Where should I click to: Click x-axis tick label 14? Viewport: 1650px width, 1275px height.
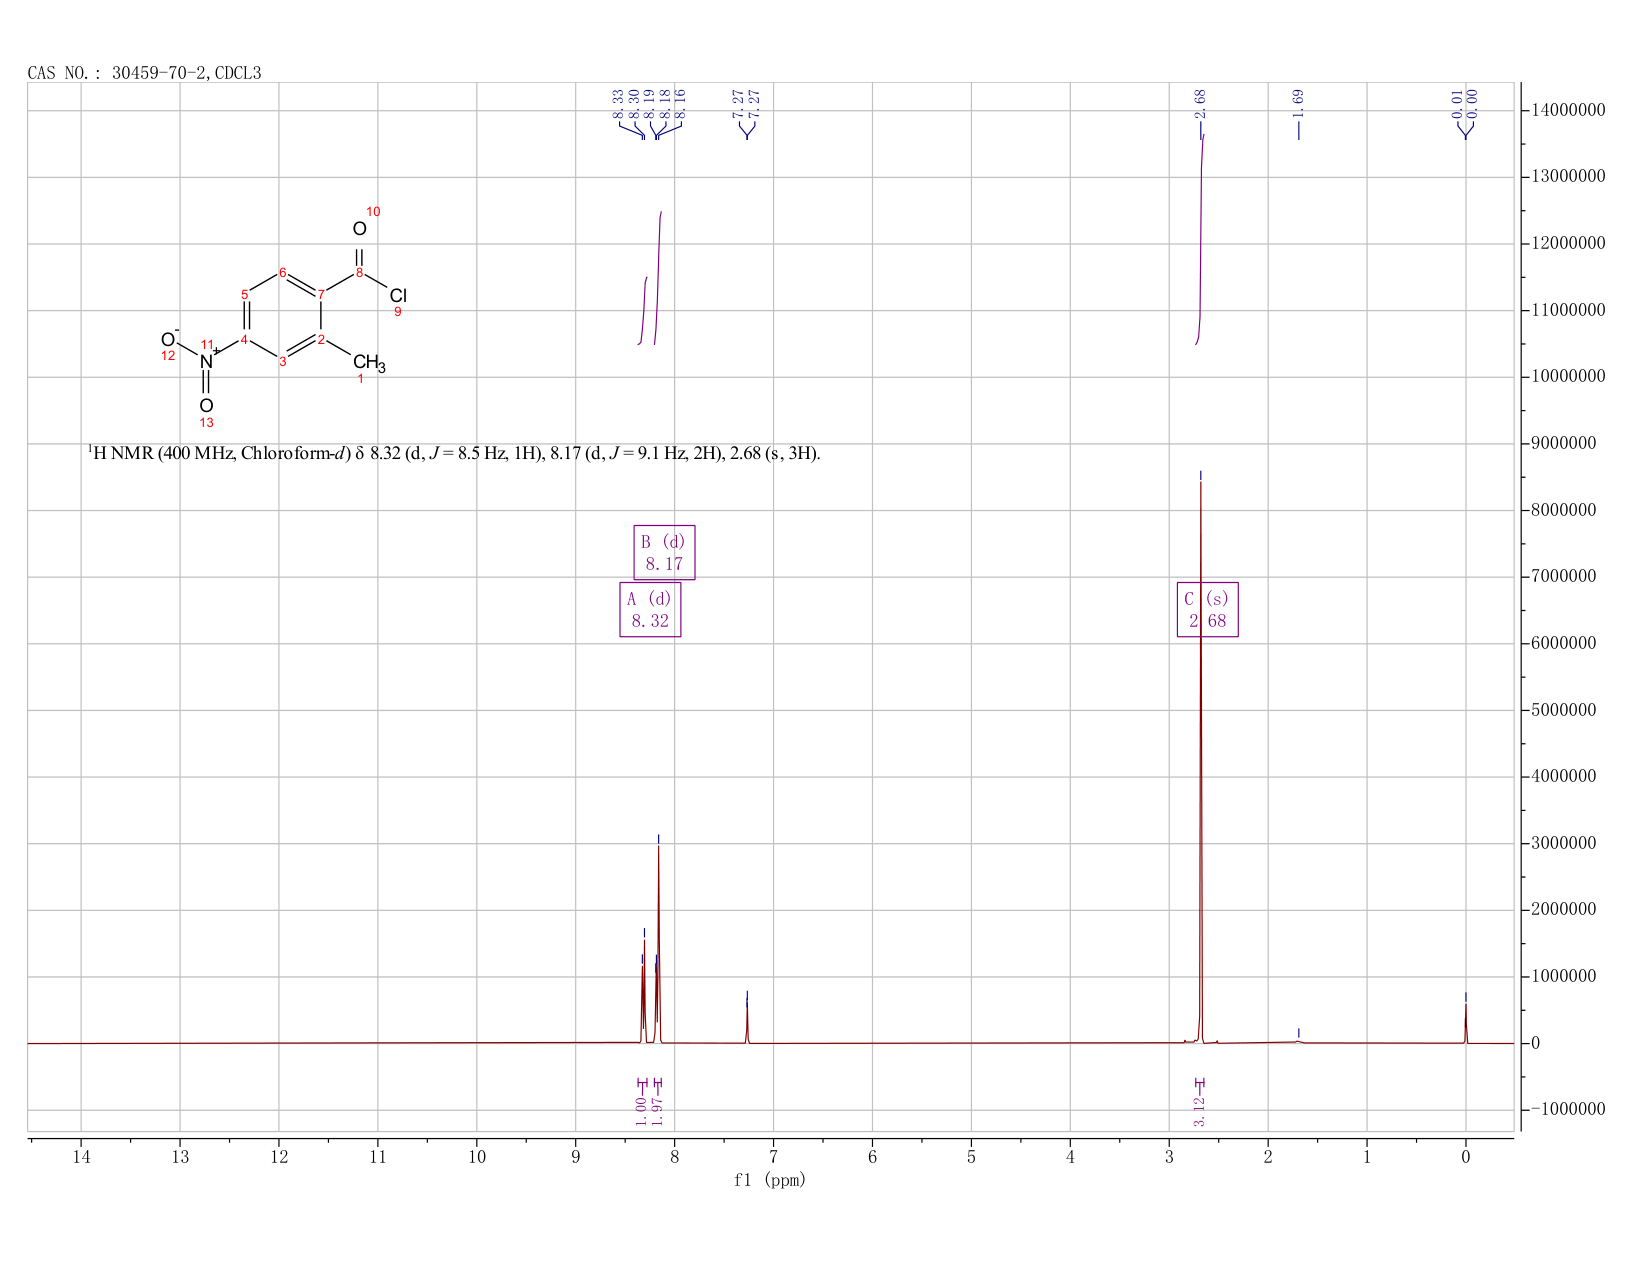coord(82,1157)
